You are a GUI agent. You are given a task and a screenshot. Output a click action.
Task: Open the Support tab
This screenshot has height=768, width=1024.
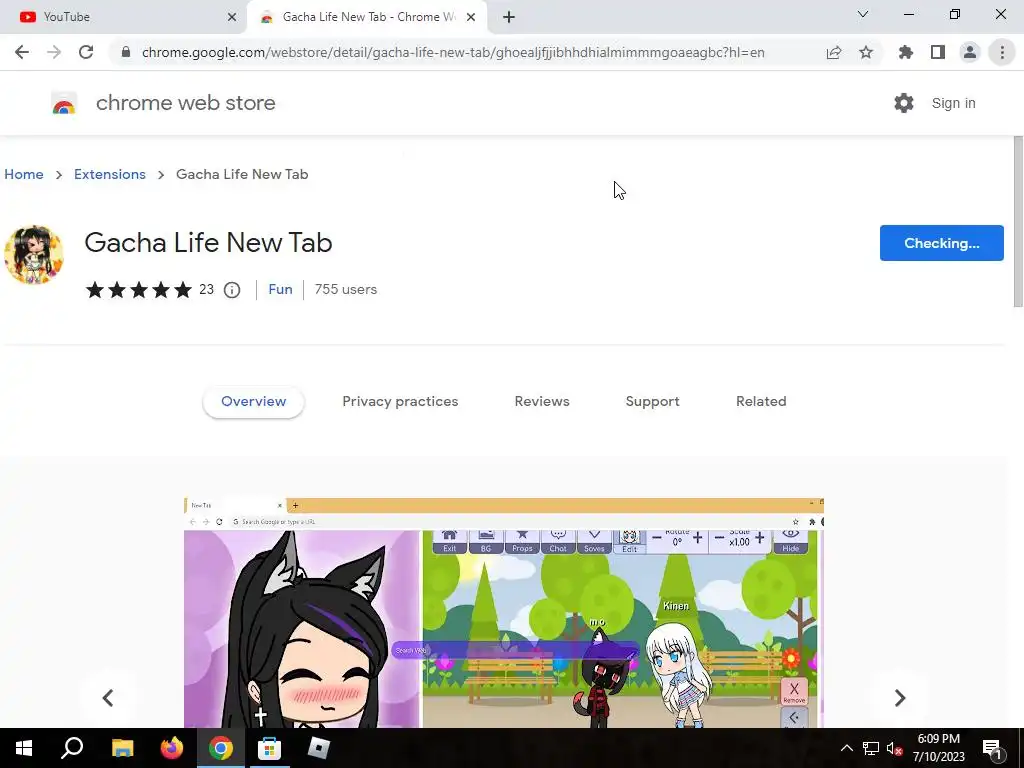point(652,401)
